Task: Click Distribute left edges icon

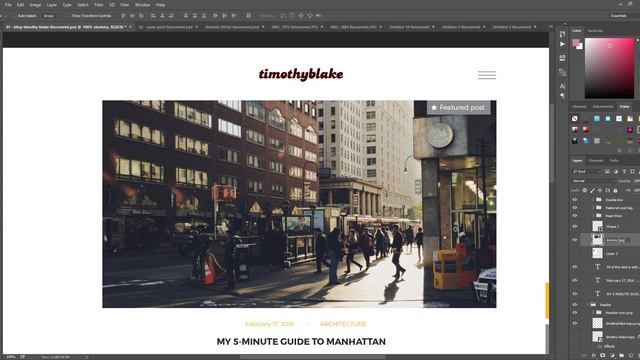Action: [x=216, y=16]
